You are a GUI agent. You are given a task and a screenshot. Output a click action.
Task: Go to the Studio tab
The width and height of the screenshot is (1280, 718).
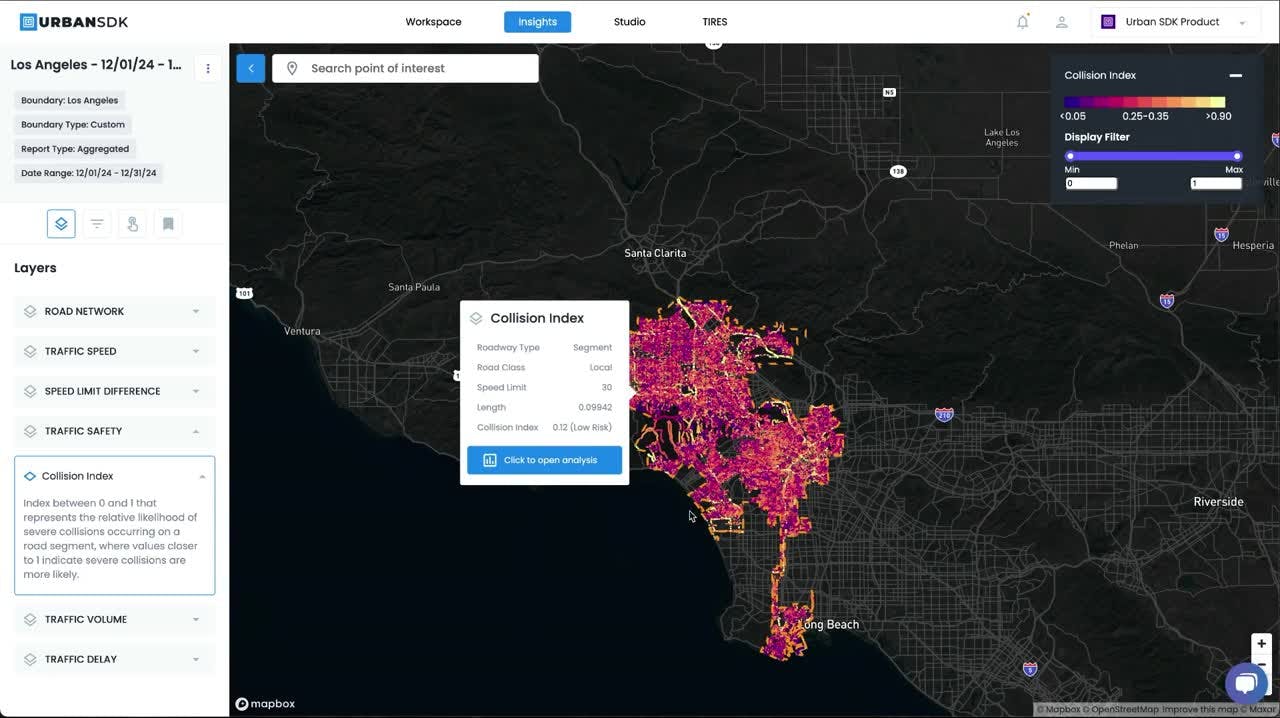click(x=629, y=22)
